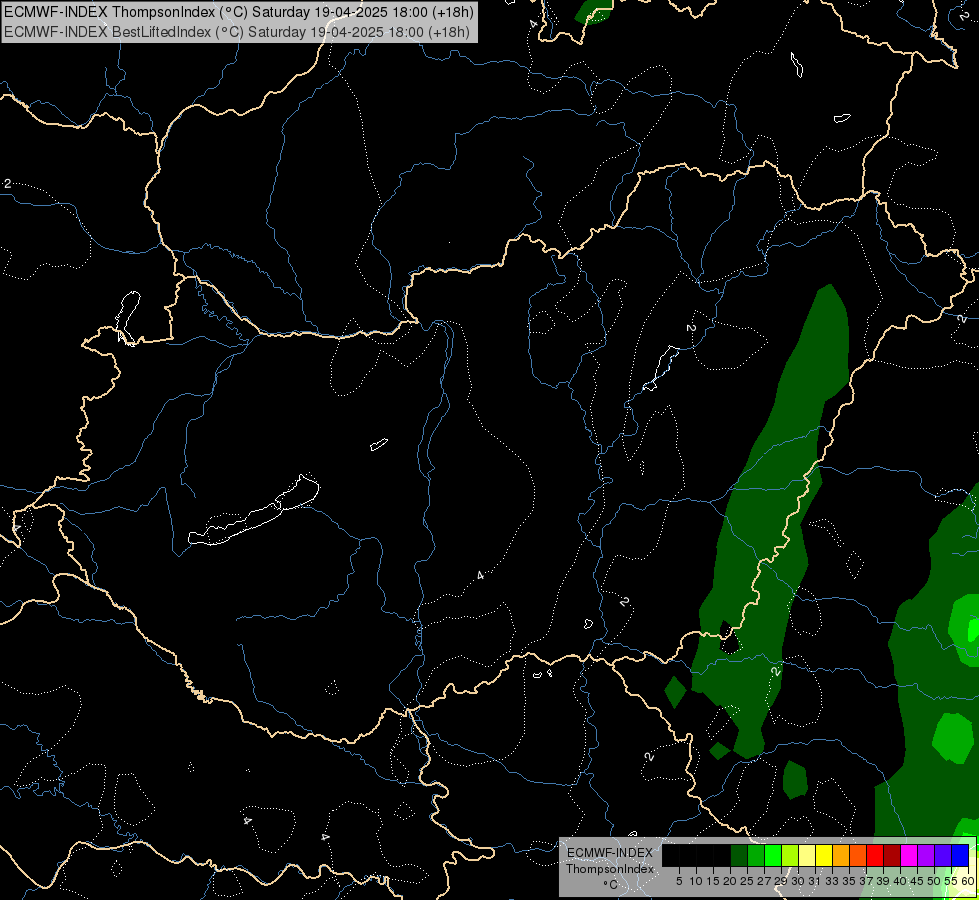The width and height of the screenshot is (979, 900).
Task: Select the bright red 37–39 legend swatch
Action: [875, 855]
